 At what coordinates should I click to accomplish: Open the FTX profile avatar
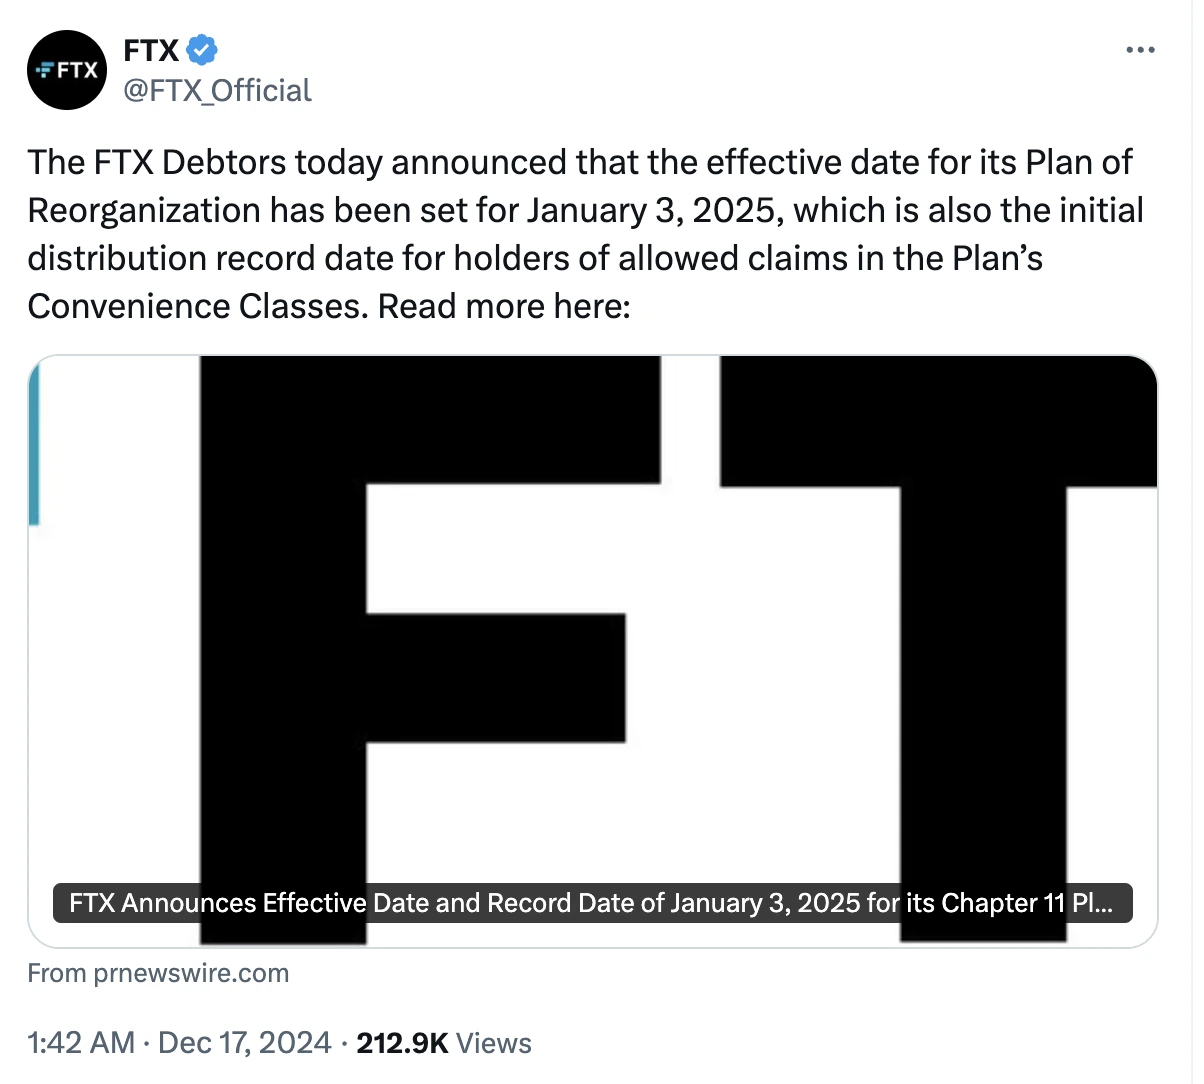67,70
